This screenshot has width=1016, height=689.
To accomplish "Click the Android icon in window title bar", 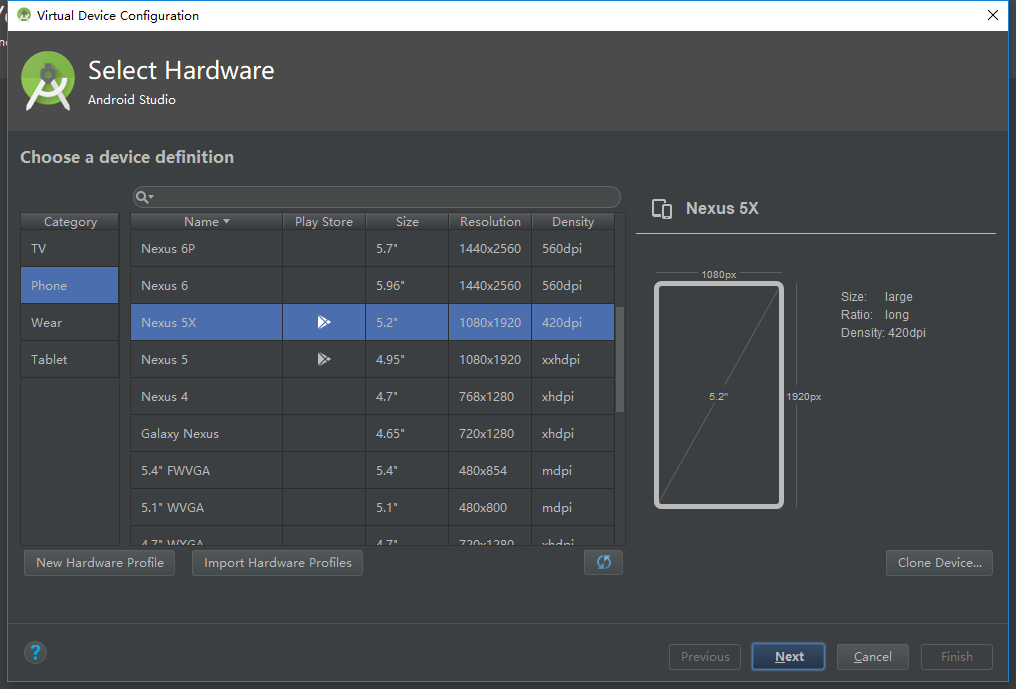I will [x=24, y=15].
